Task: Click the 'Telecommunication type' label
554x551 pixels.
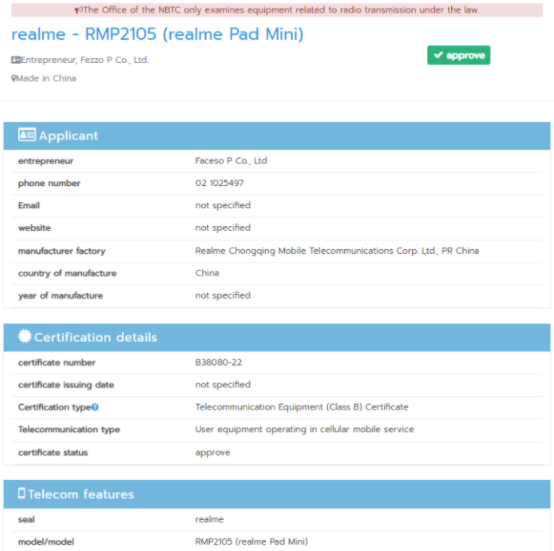Action: click(x=69, y=430)
